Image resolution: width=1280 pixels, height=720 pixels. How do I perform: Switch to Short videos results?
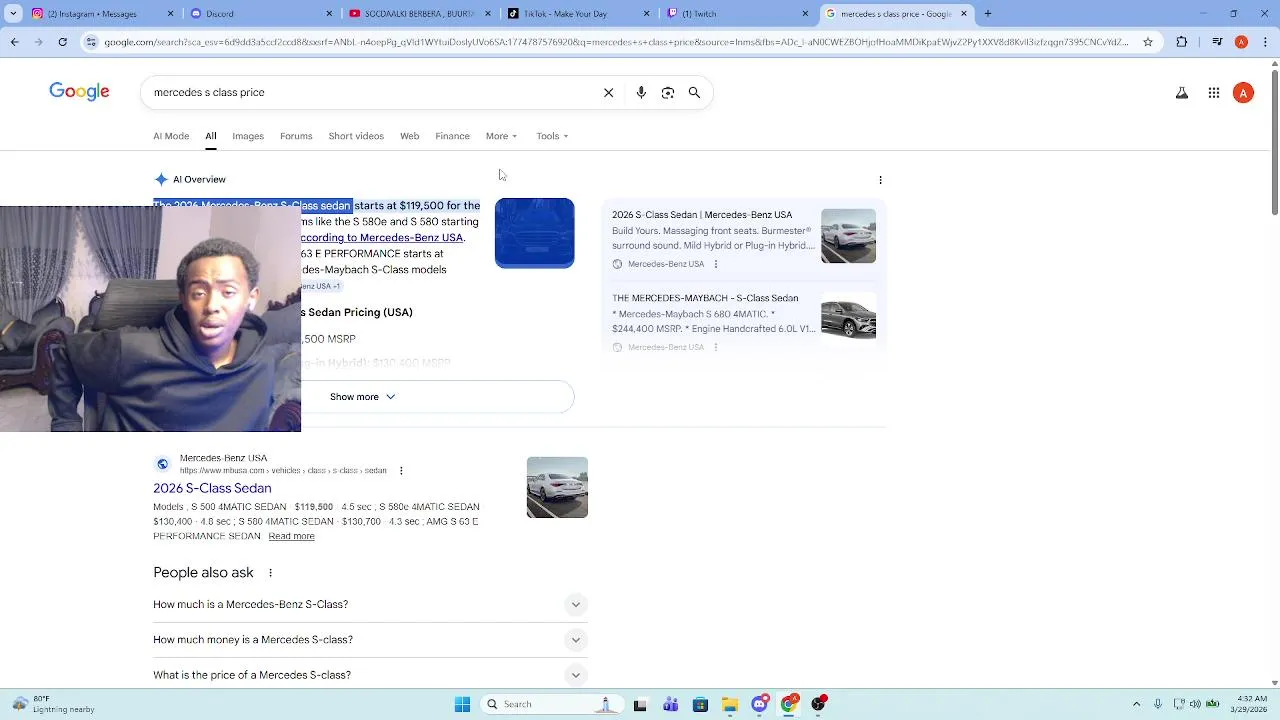356,136
